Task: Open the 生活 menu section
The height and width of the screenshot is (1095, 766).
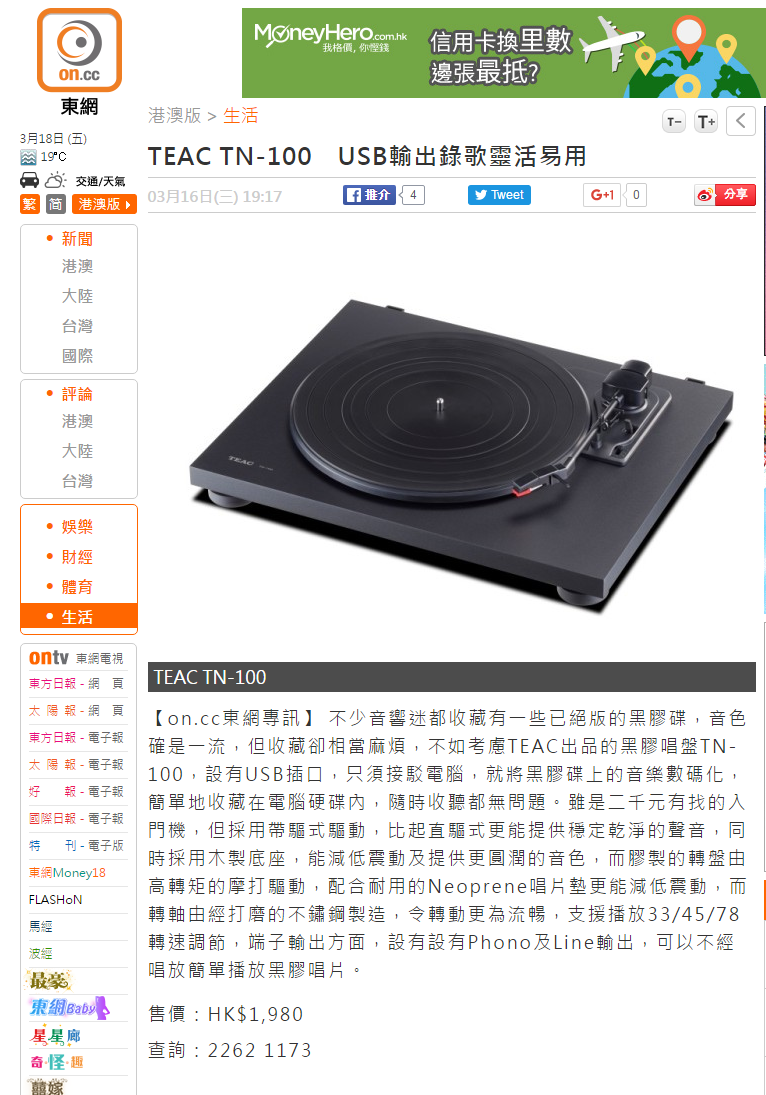Action: point(79,617)
